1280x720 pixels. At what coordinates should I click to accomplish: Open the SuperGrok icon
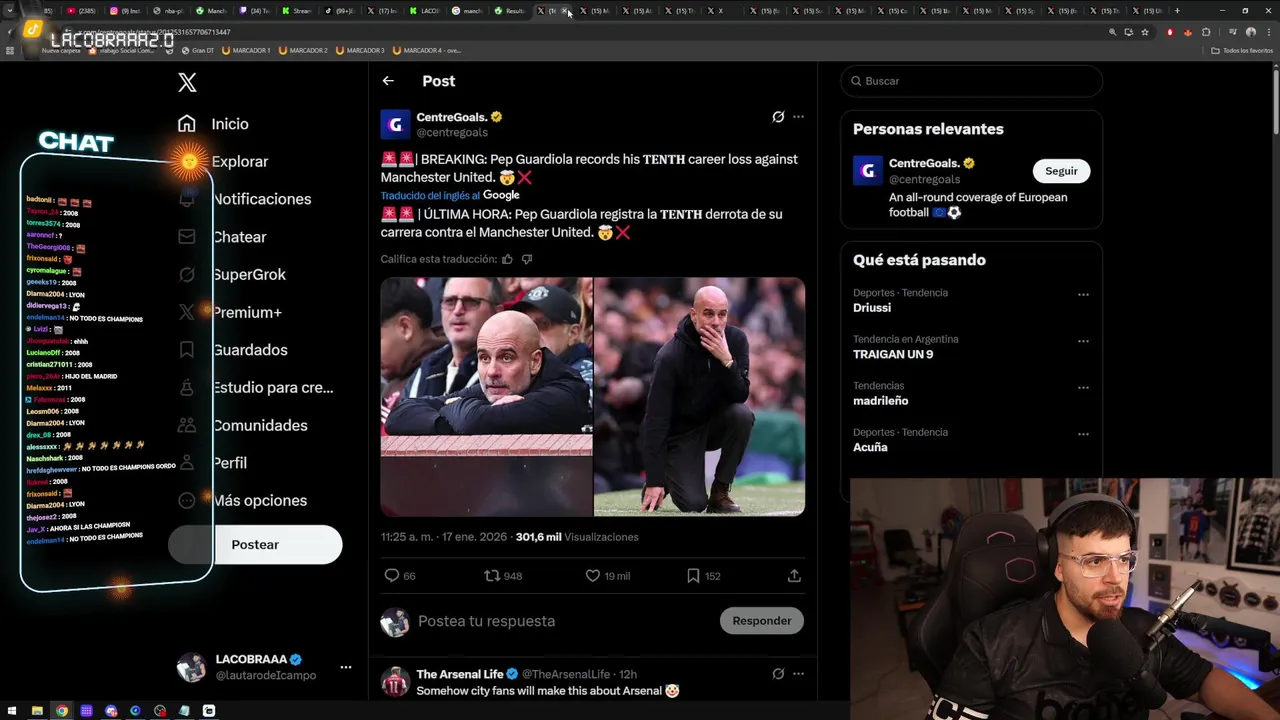pos(187,274)
